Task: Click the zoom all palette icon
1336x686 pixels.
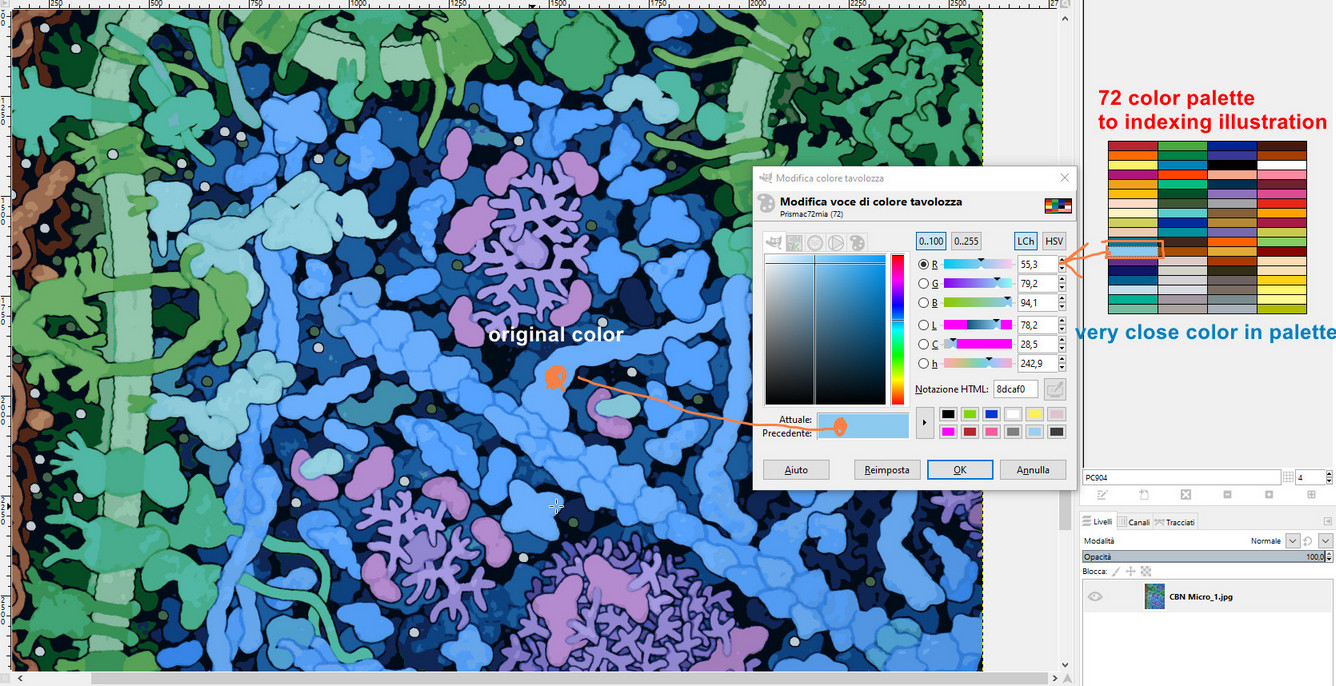Action: [x=1311, y=494]
